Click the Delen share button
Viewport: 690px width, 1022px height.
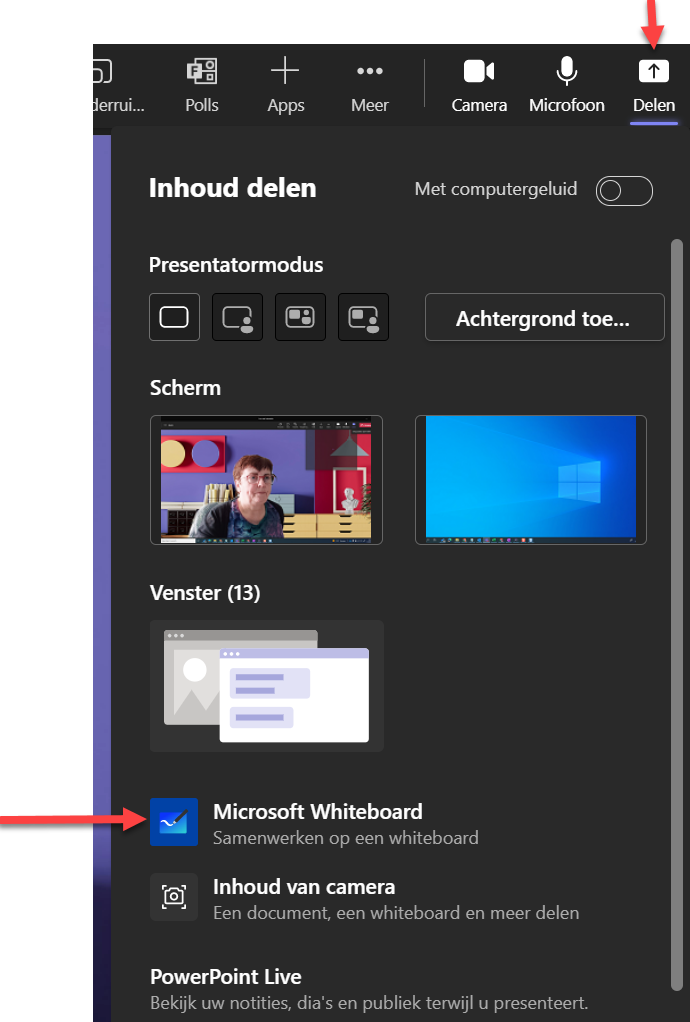[654, 85]
